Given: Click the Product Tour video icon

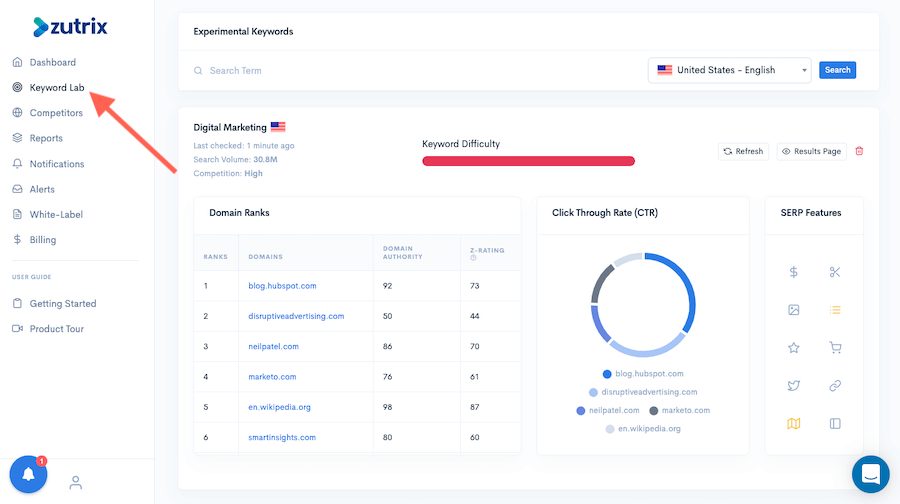Looking at the screenshot, I should [x=17, y=328].
